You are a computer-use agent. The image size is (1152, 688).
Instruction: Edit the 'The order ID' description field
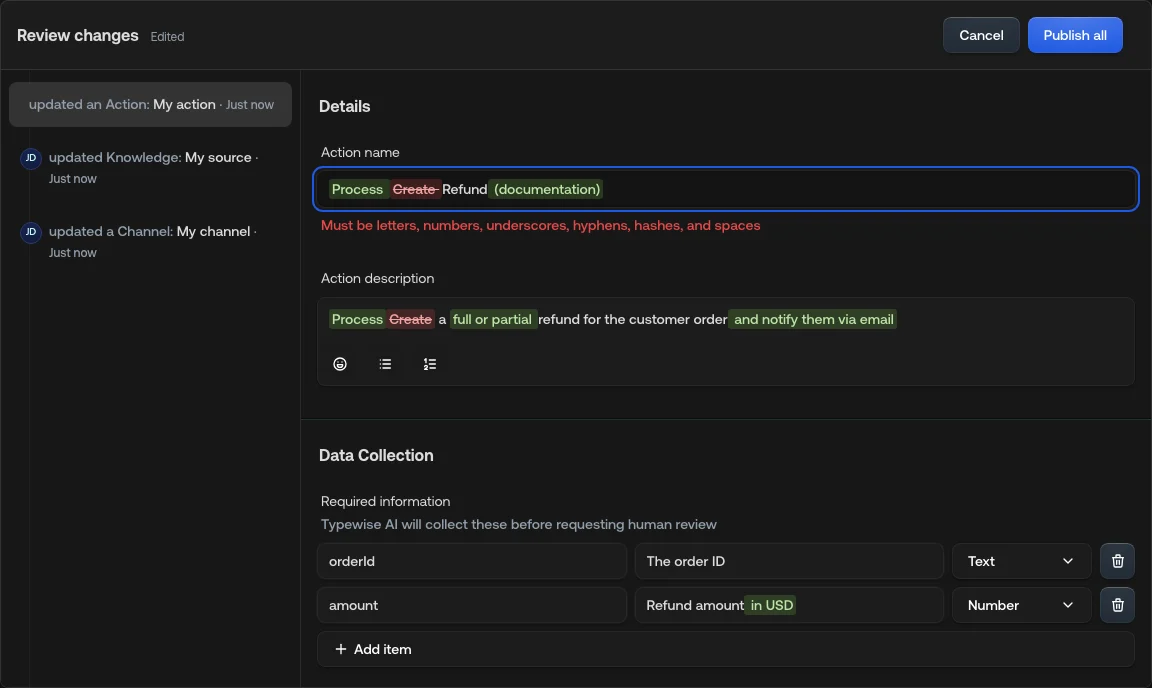click(789, 561)
